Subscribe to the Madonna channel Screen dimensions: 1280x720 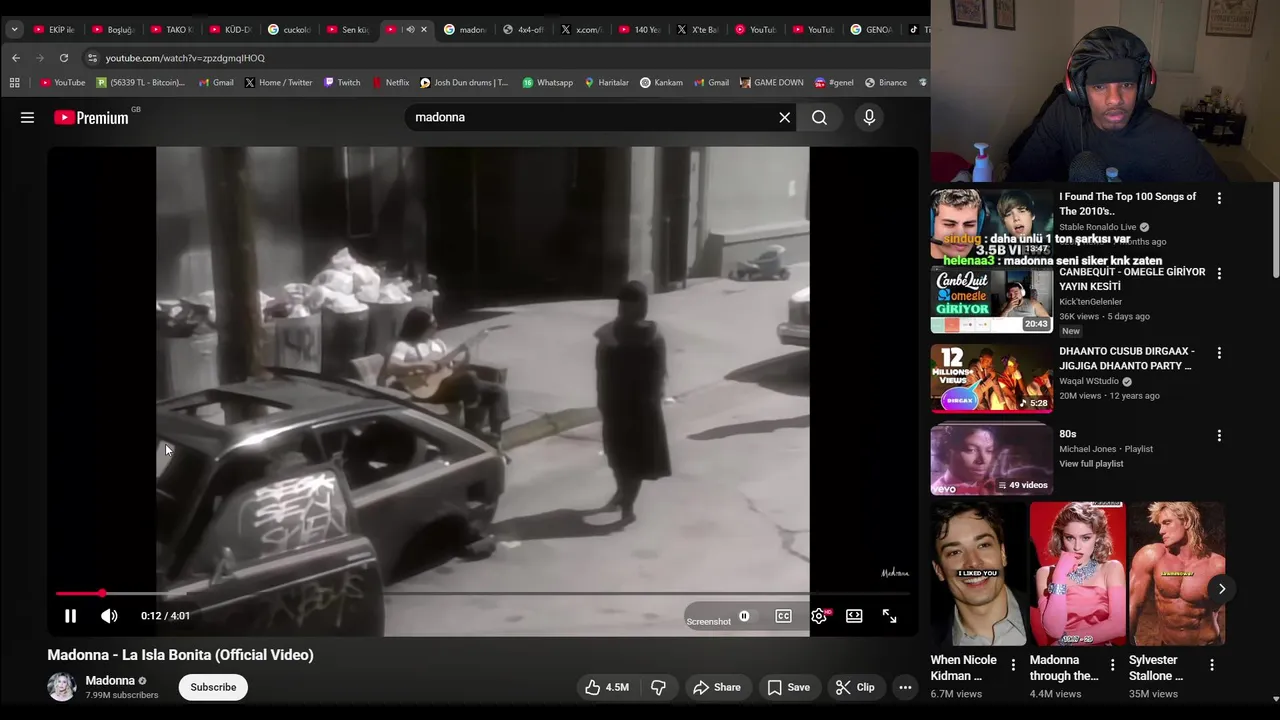(x=213, y=687)
